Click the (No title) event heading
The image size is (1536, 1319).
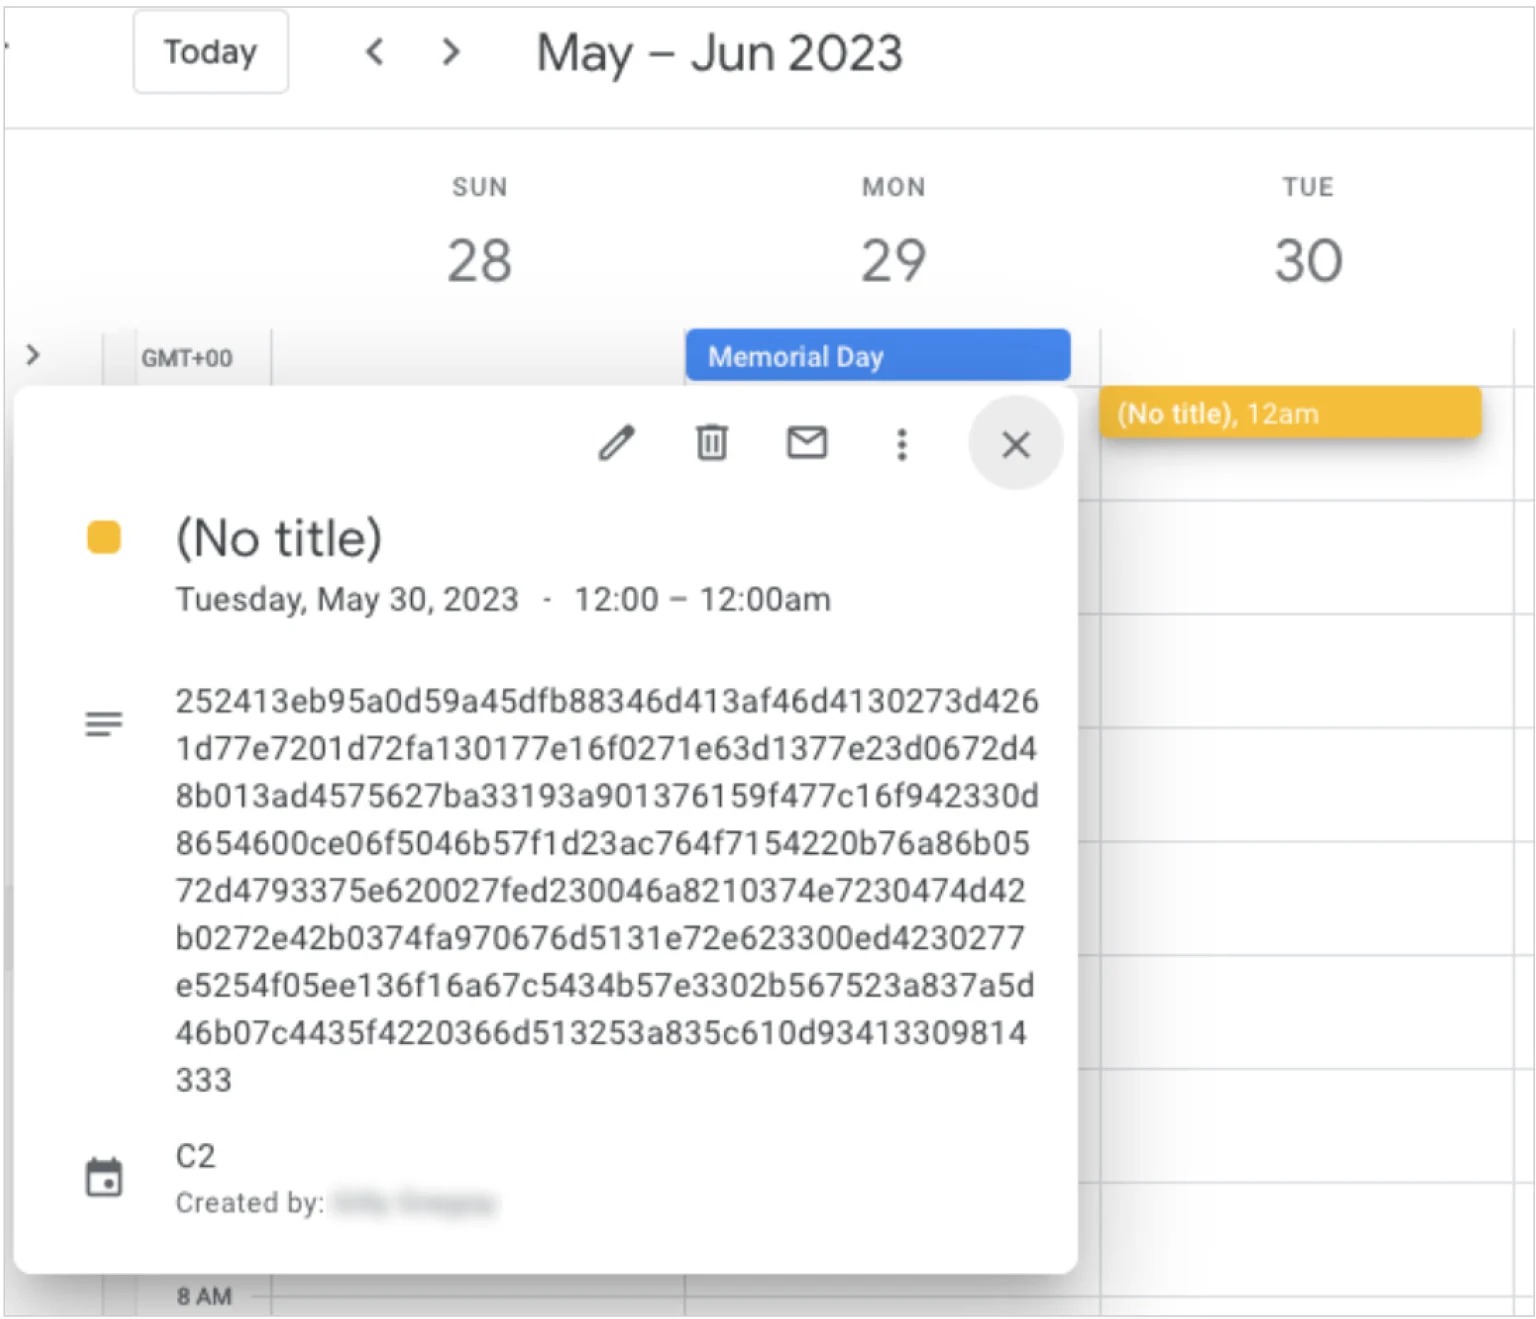coord(279,538)
